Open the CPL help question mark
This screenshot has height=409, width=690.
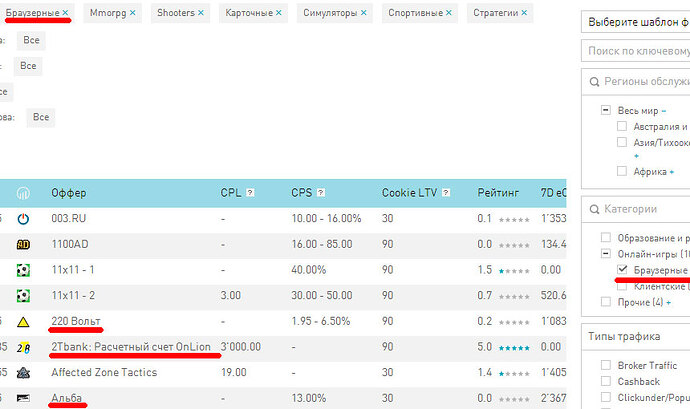[x=250, y=192]
